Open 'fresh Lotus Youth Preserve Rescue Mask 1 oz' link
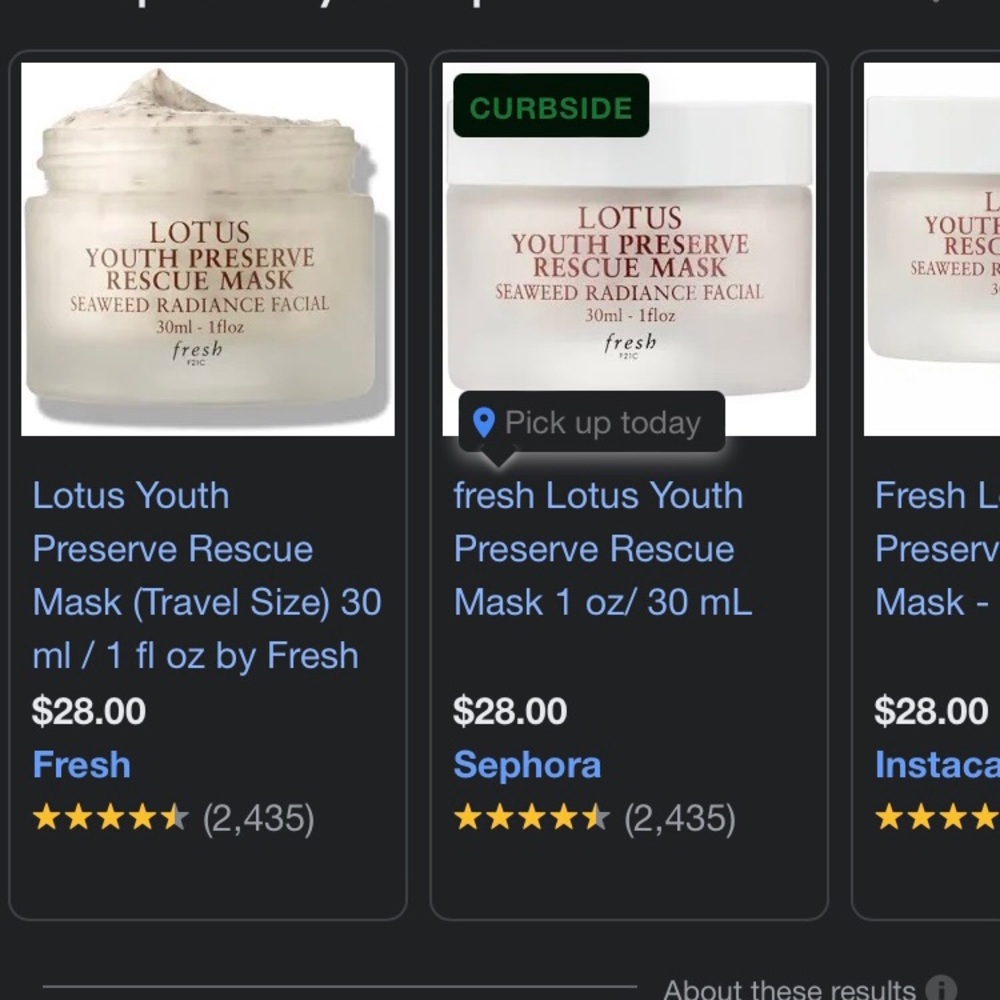 [603, 548]
